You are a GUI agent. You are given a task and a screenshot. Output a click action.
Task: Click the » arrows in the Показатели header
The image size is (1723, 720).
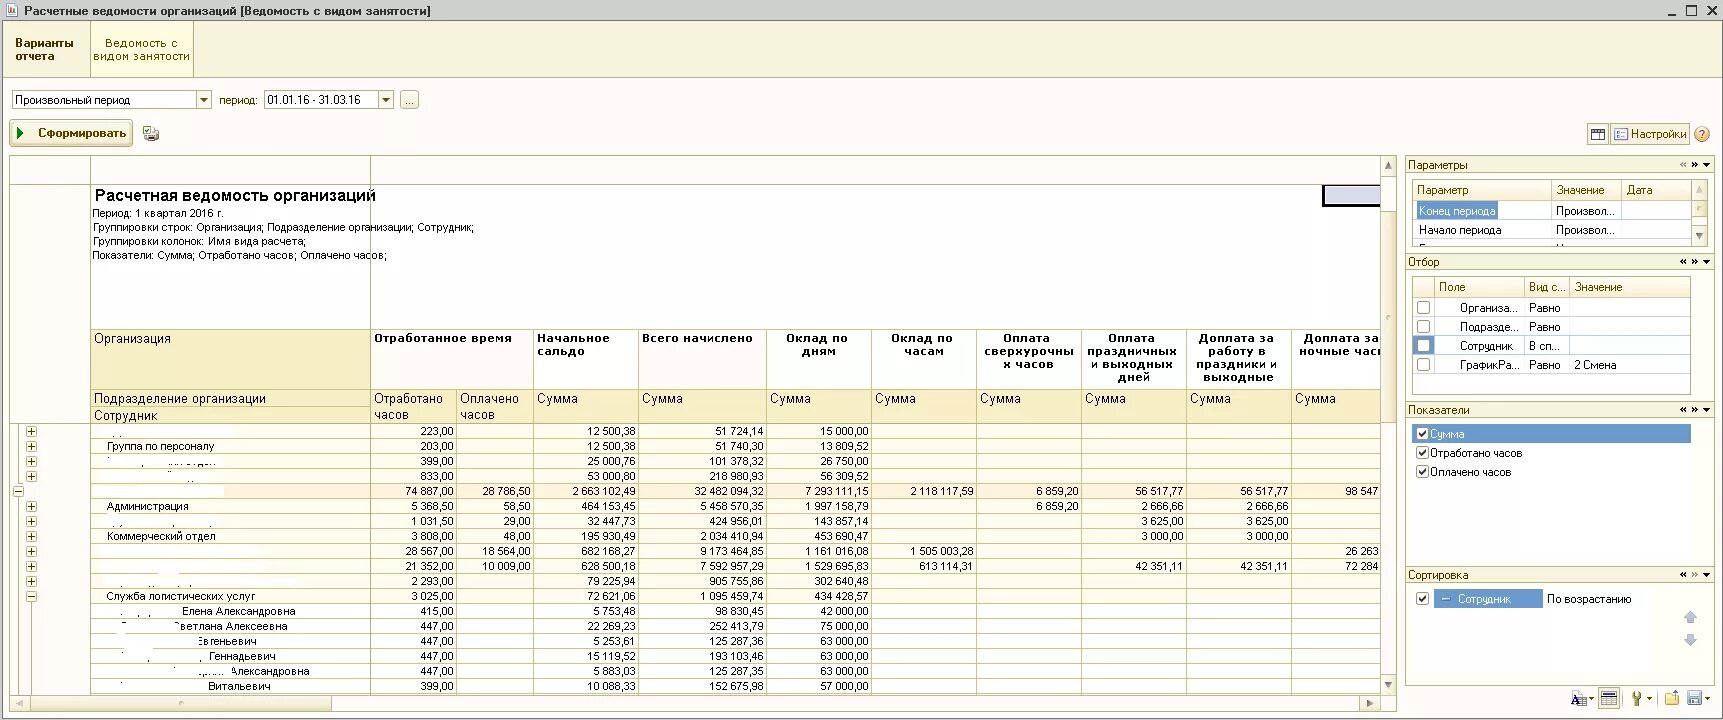(1695, 410)
